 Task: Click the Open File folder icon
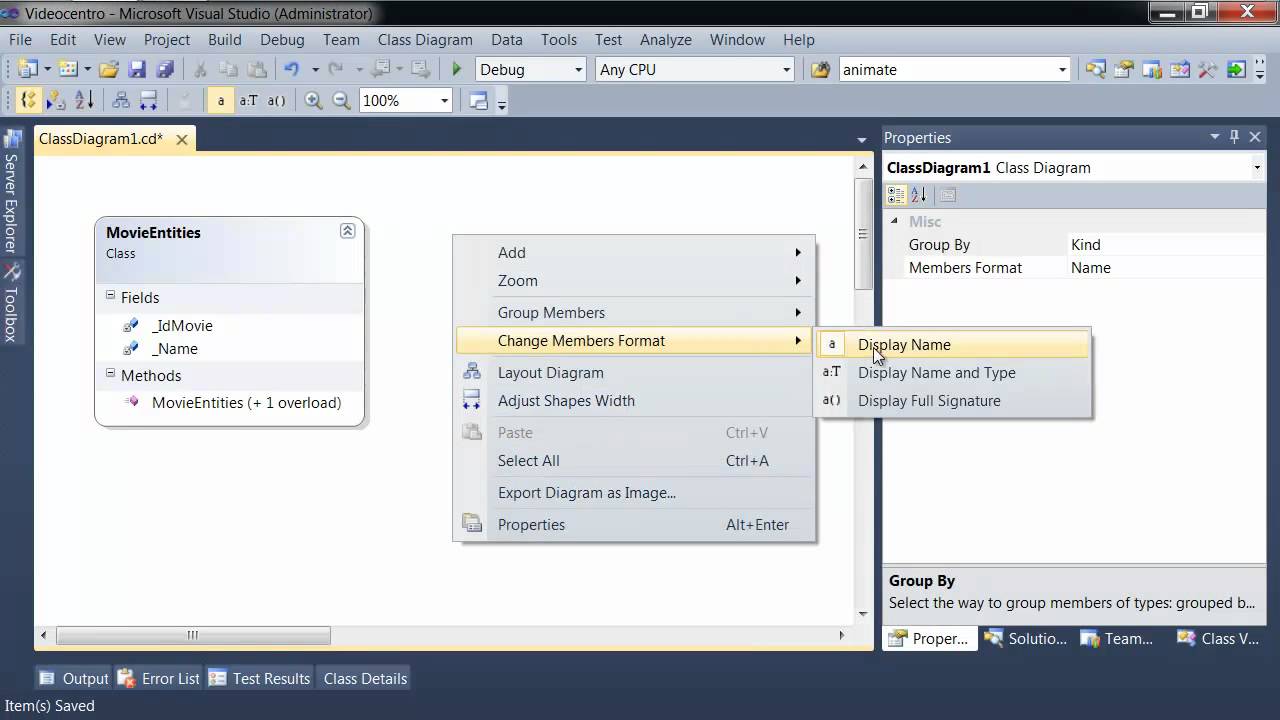pos(109,69)
